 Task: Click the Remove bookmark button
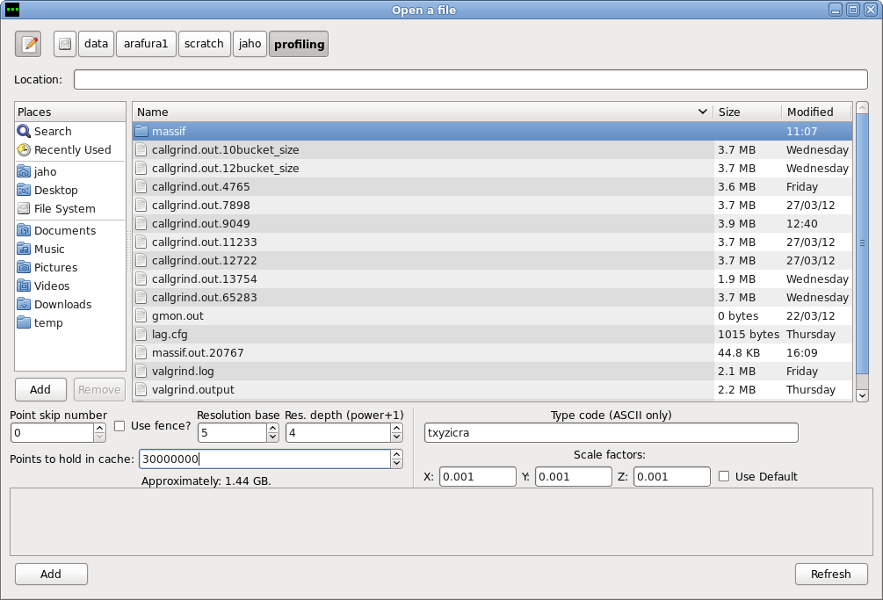point(99,390)
